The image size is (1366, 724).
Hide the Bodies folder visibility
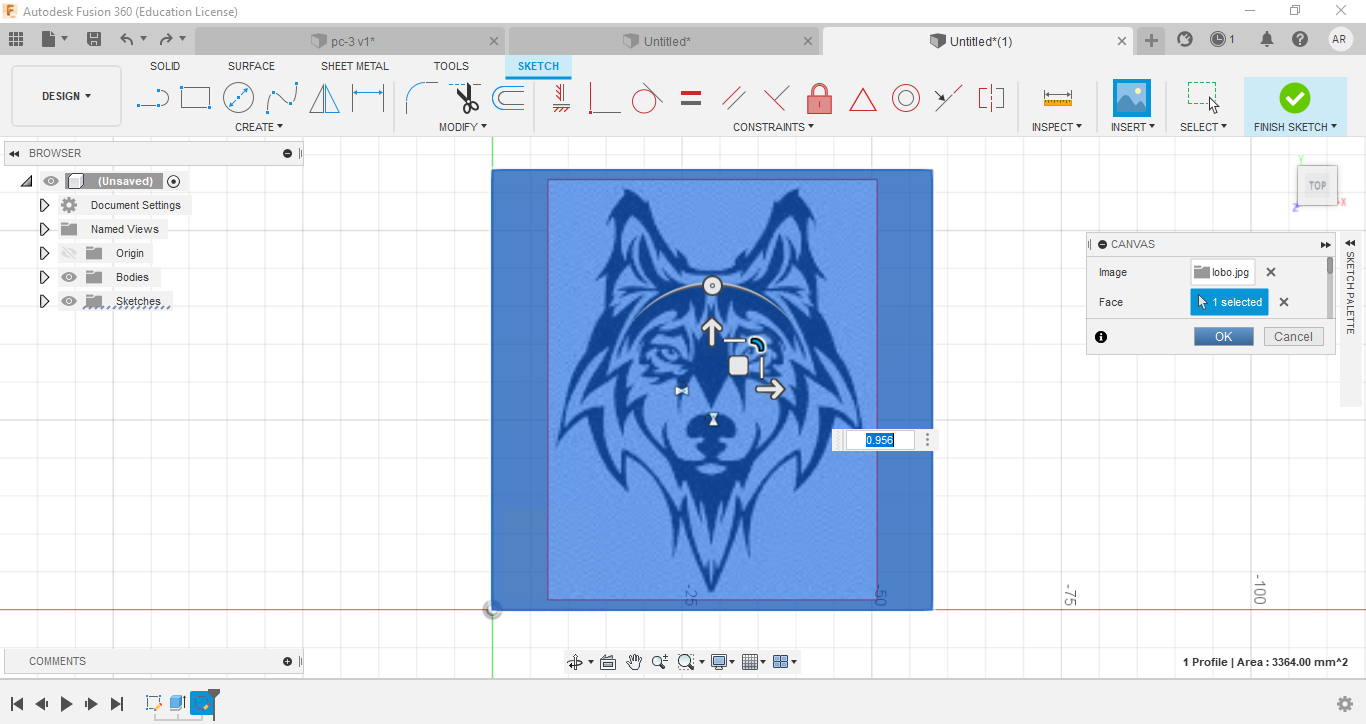pos(69,277)
